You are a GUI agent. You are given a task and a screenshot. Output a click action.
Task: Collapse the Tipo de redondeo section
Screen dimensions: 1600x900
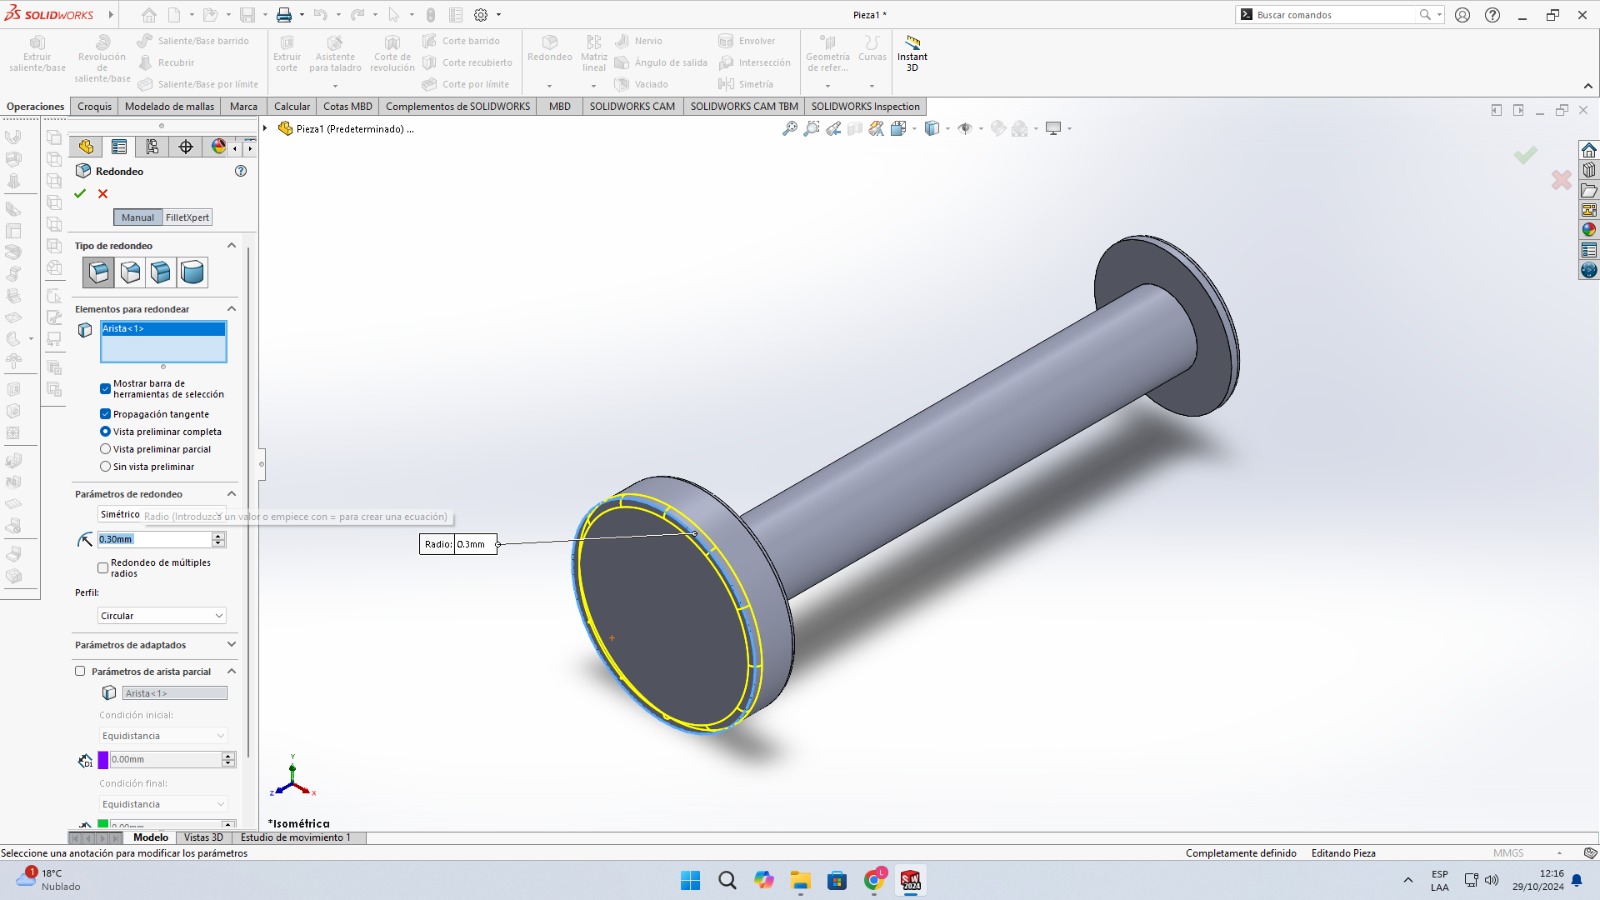click(x=231, y=246)
